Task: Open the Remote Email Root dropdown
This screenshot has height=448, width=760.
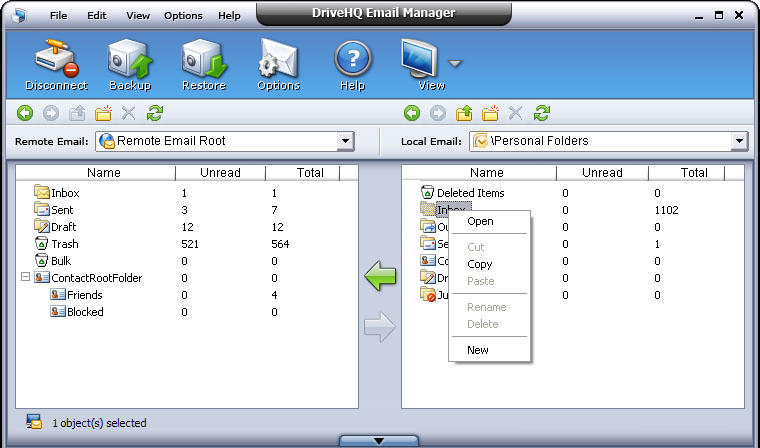Action: point(345,142)
